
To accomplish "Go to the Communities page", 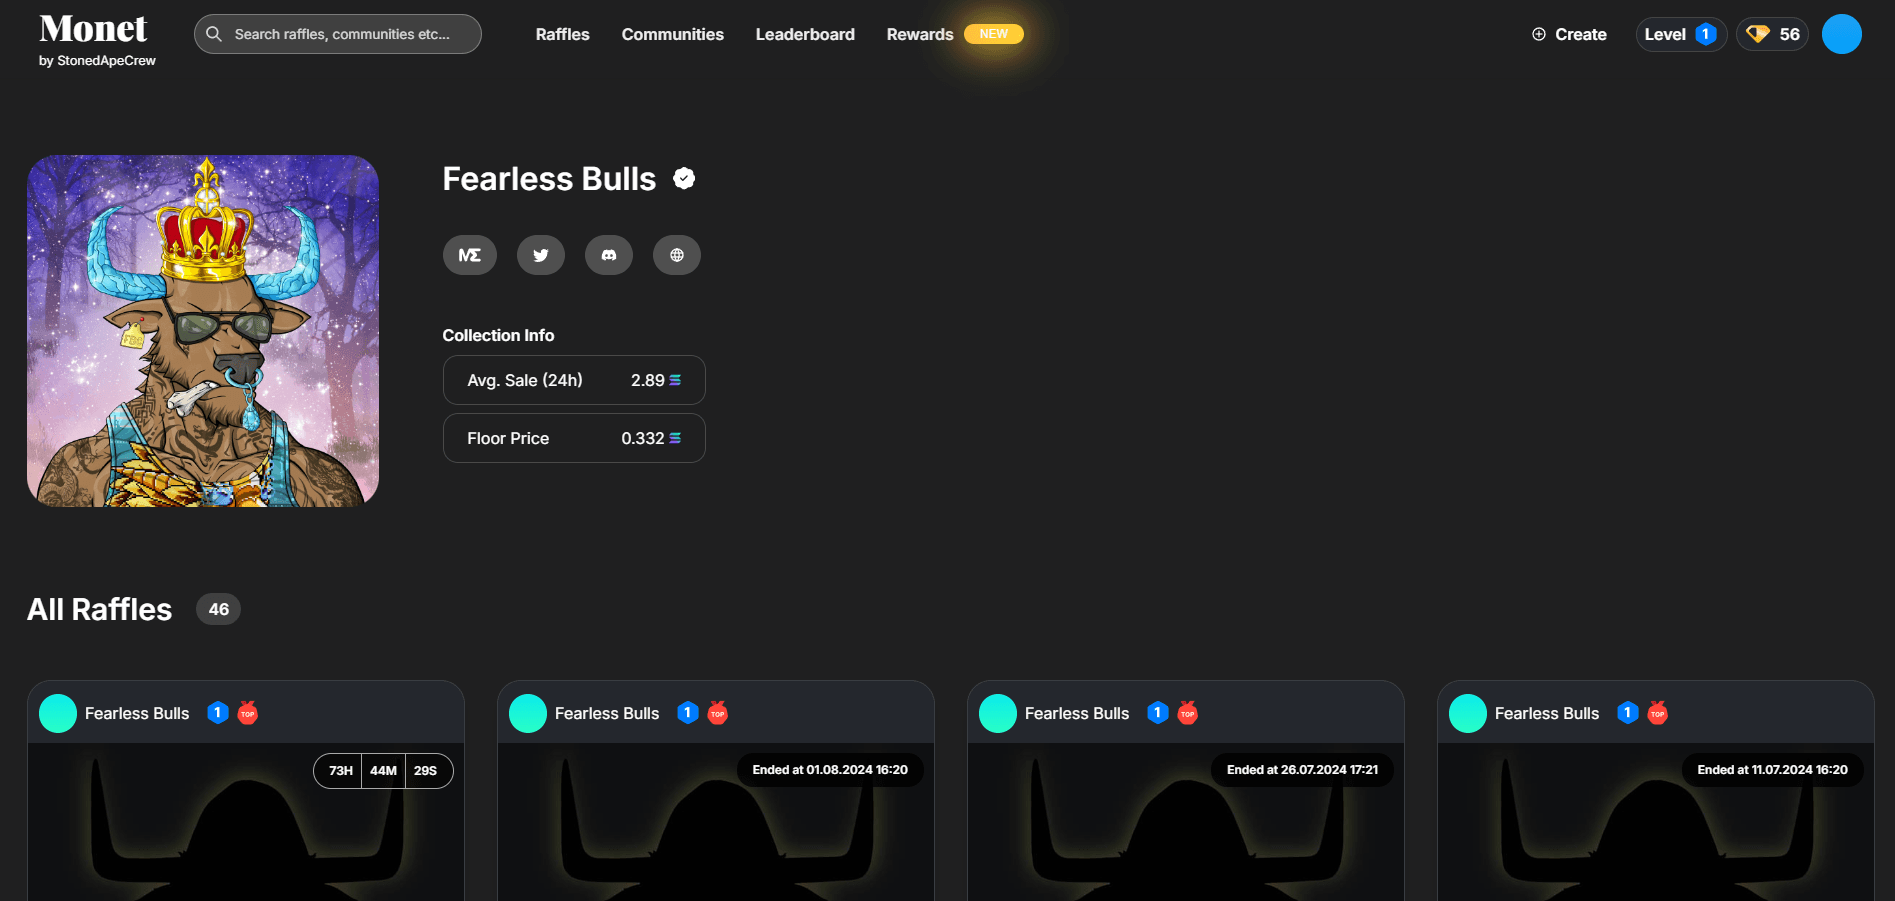I will pyautogui.click(x=673, y=34).
